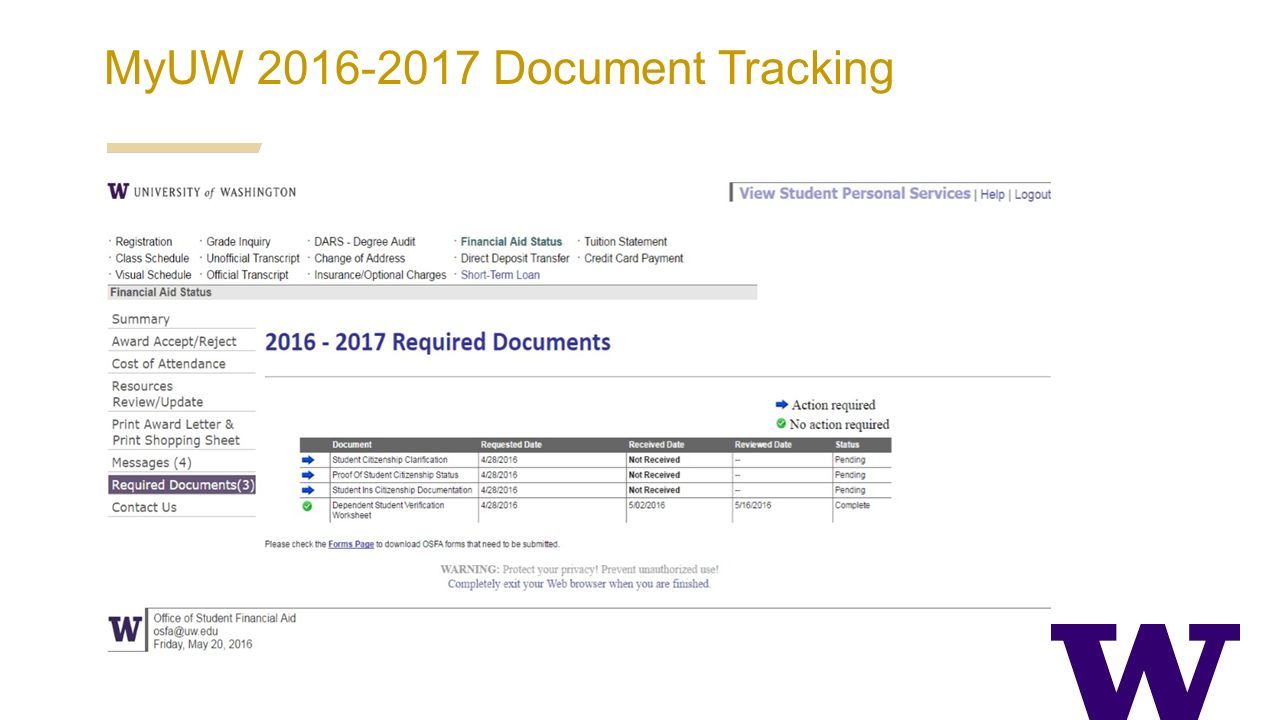The image size is (1280, 720).
Task: Open the Registration link
Action: 143,242
